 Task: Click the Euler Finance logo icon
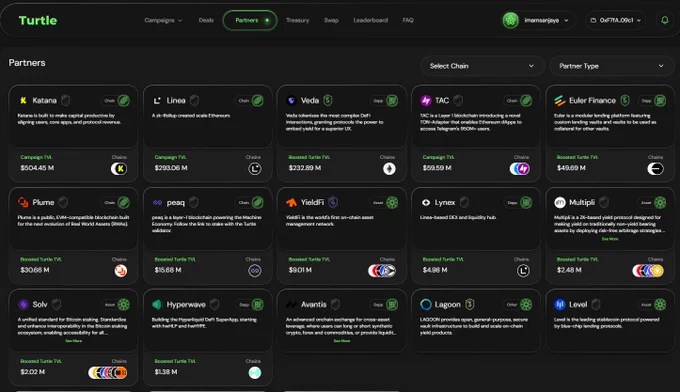(x=559, y=101)
